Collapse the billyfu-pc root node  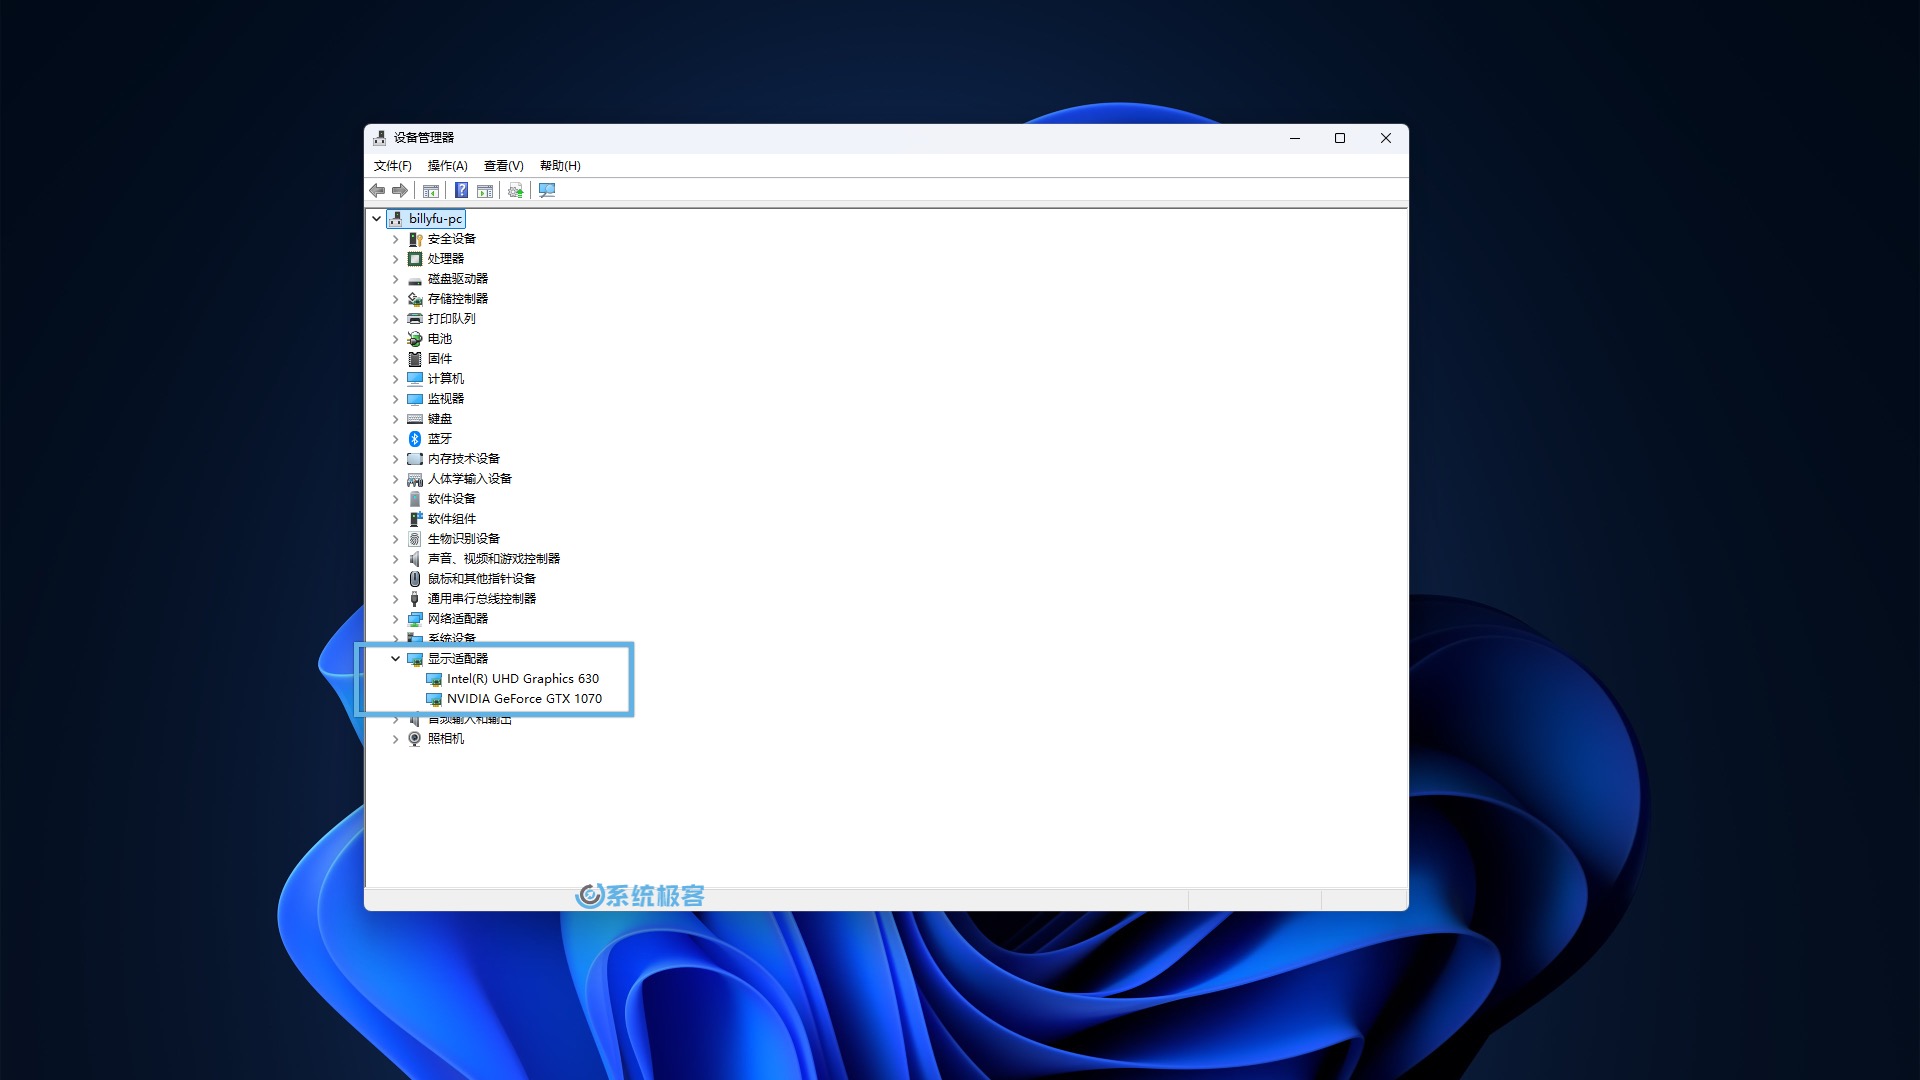coord(377,218)
